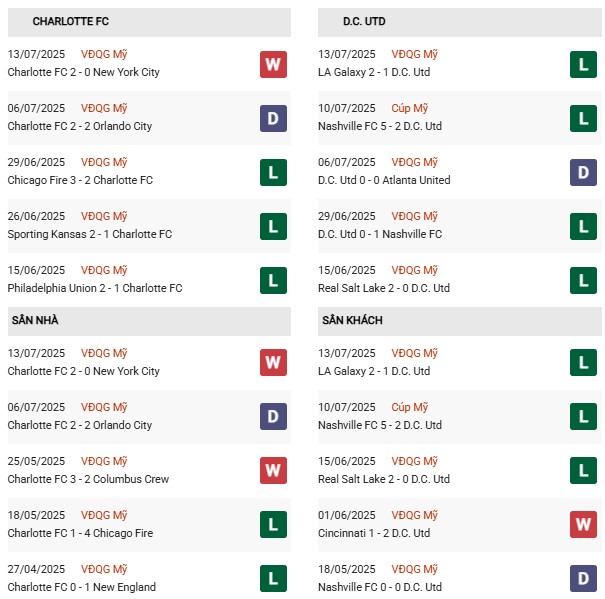Viewport: 605px width, 599px height.
Task: Click the W badge for Charlotte FC 3 - 2 Columbus Crew
Action: [x=273, y=470]
